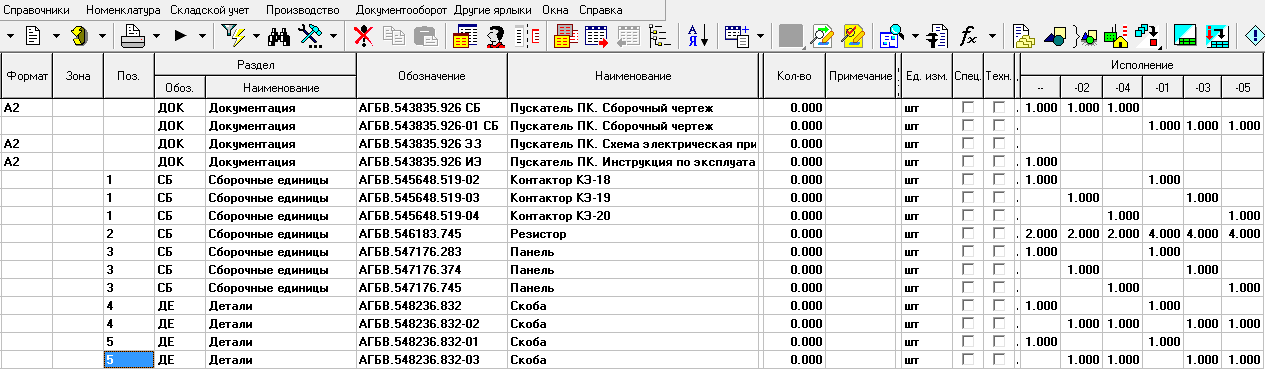The image size is (1265, 369).
Task: Open the Производство menu
Action: click(304, 9)
